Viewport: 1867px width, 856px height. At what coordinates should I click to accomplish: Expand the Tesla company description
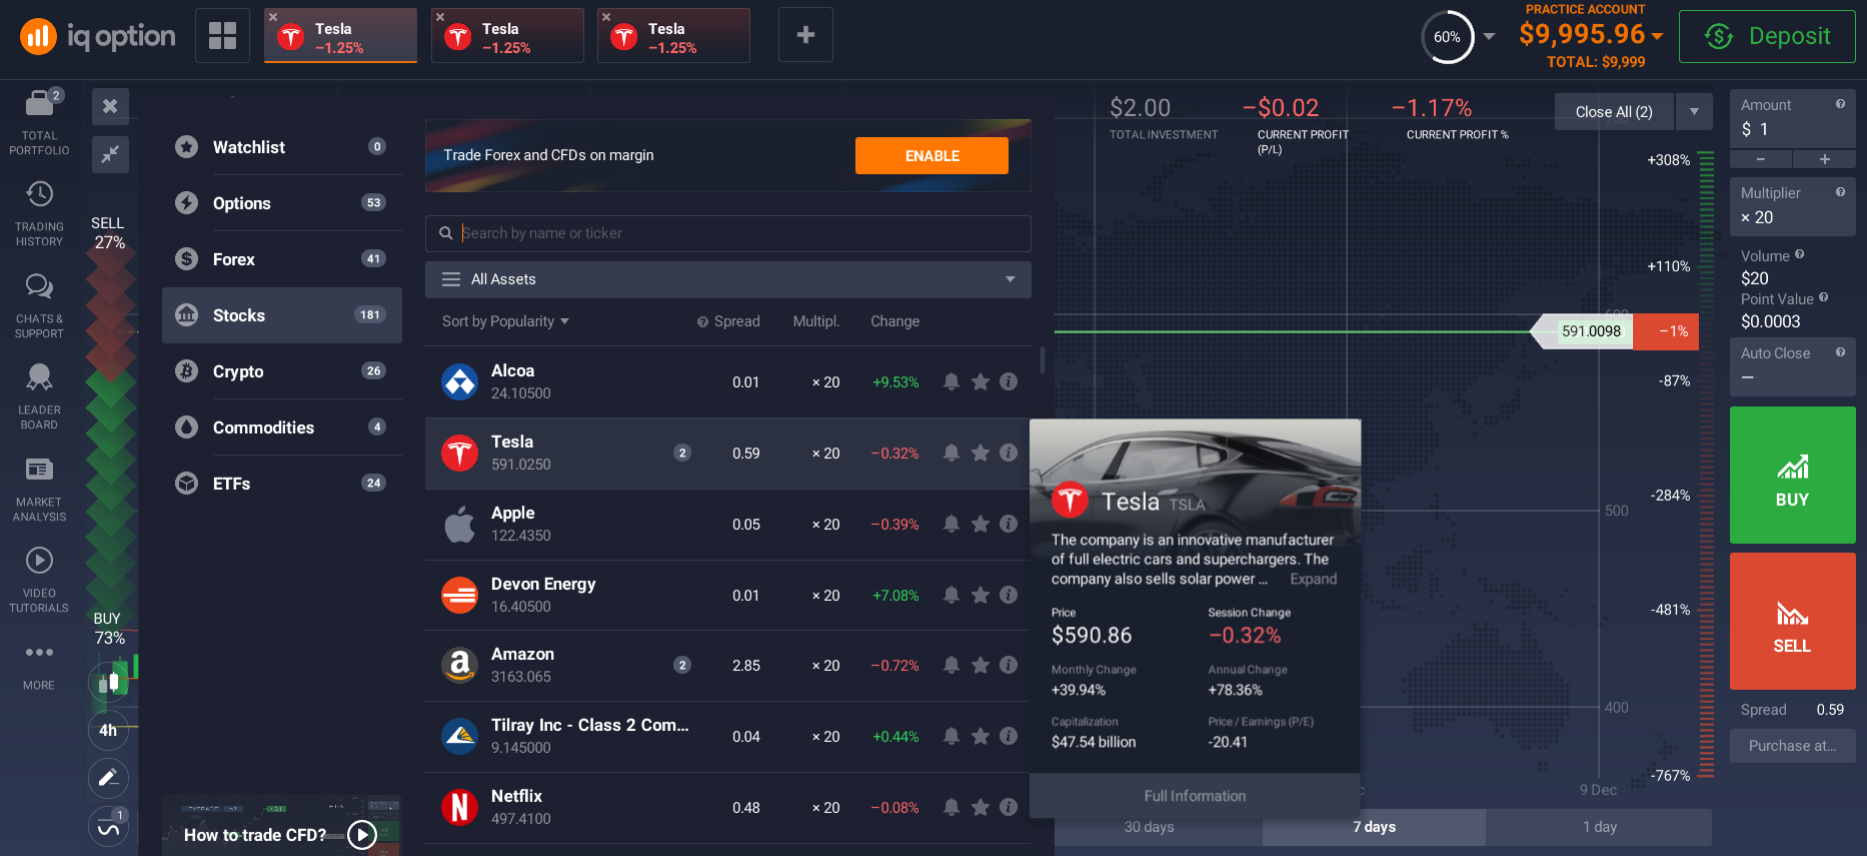[x=1313, y=579]
